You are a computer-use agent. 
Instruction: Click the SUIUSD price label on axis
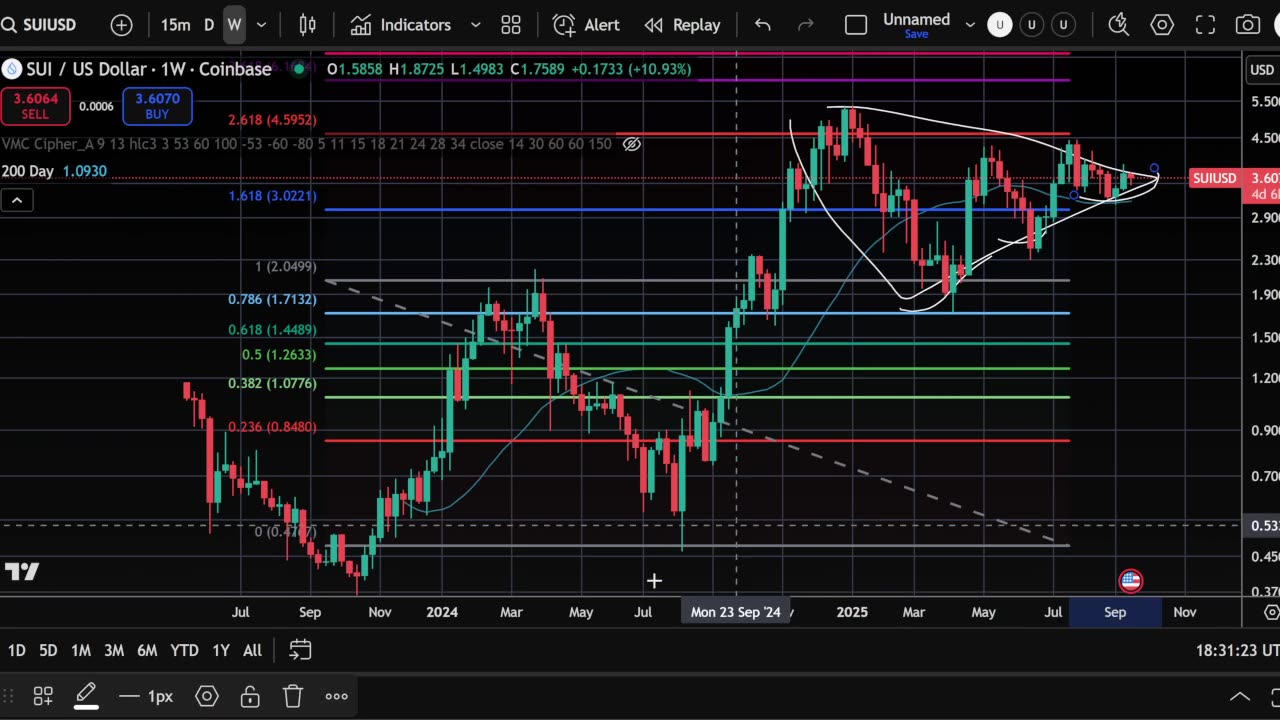(x=1215, y=178)
